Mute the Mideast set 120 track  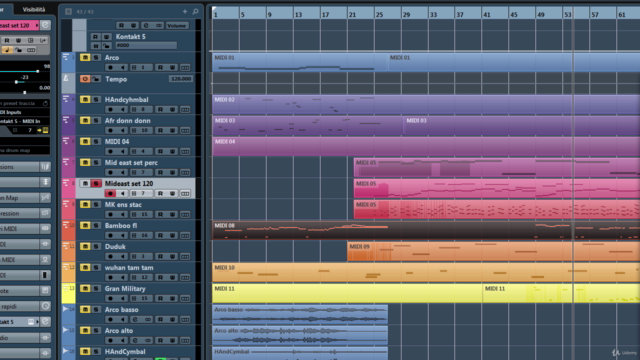coord(85,183)
